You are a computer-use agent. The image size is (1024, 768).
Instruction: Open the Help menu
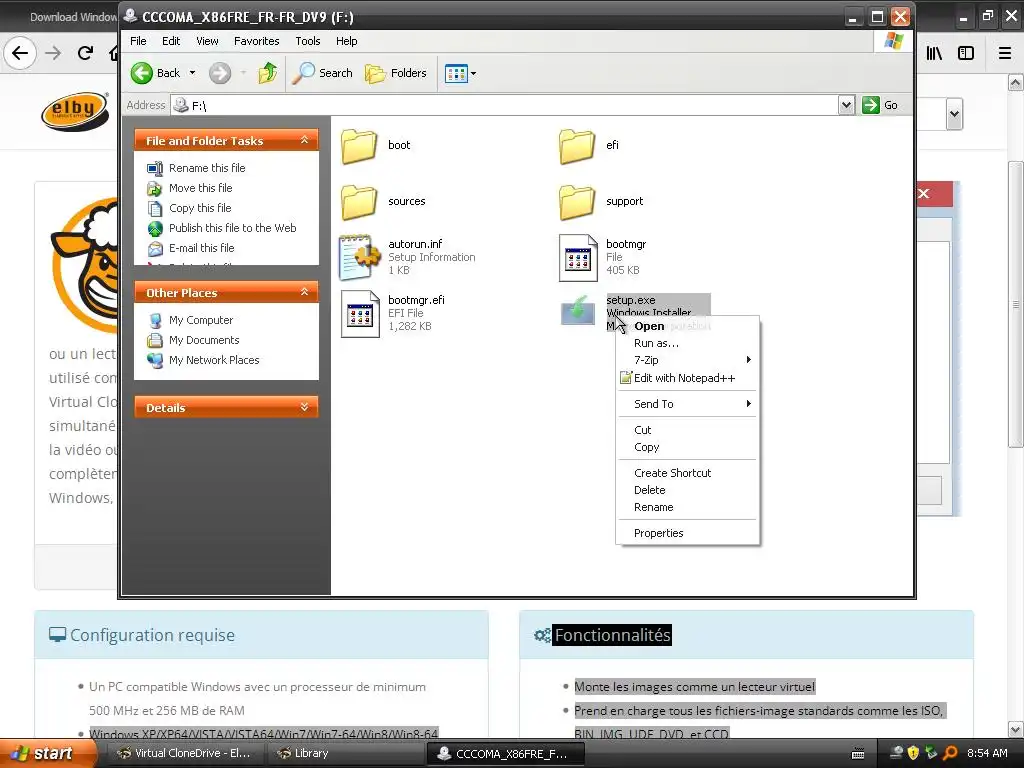tap(347, 41)
